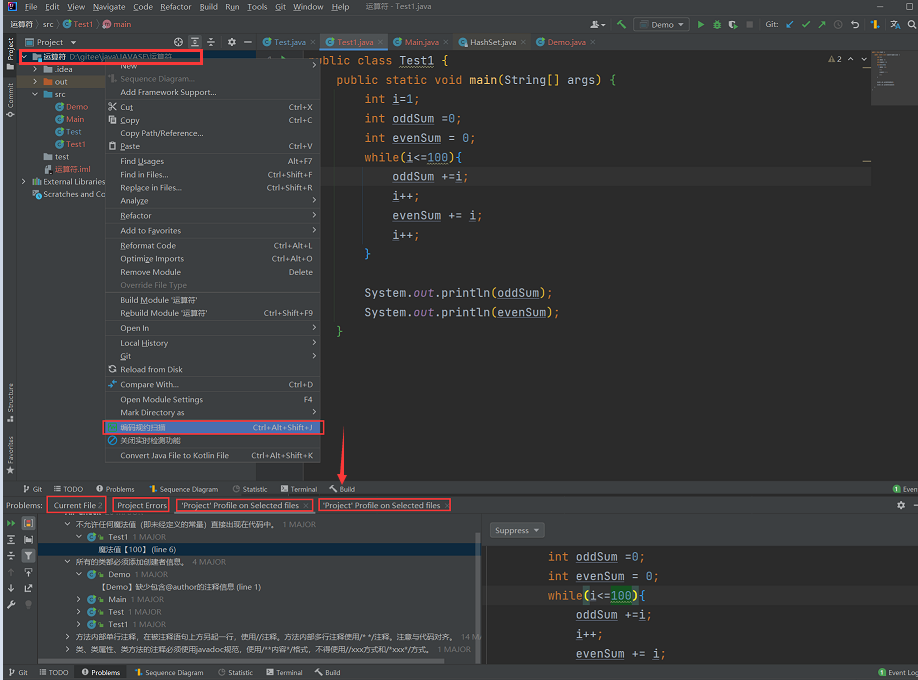
Task: Click Open Module Settings entry
Action: coord(213,399)
